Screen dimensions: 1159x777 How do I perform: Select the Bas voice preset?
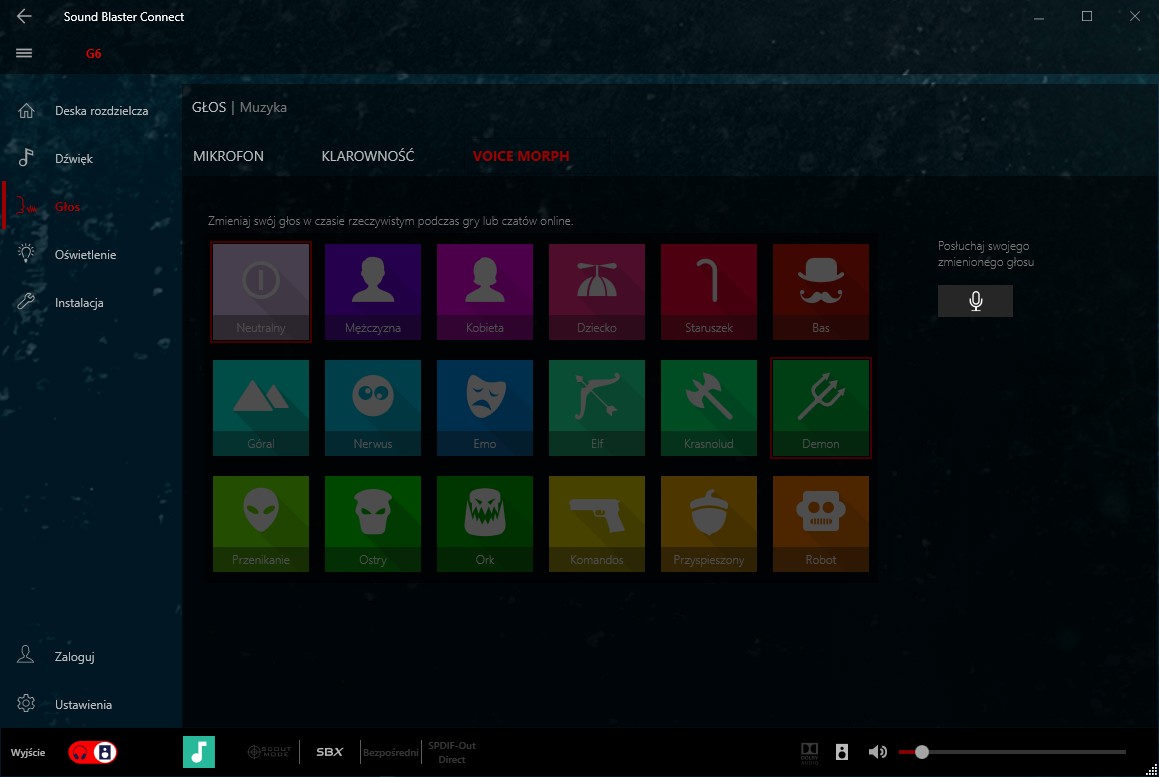pos(820,292)
